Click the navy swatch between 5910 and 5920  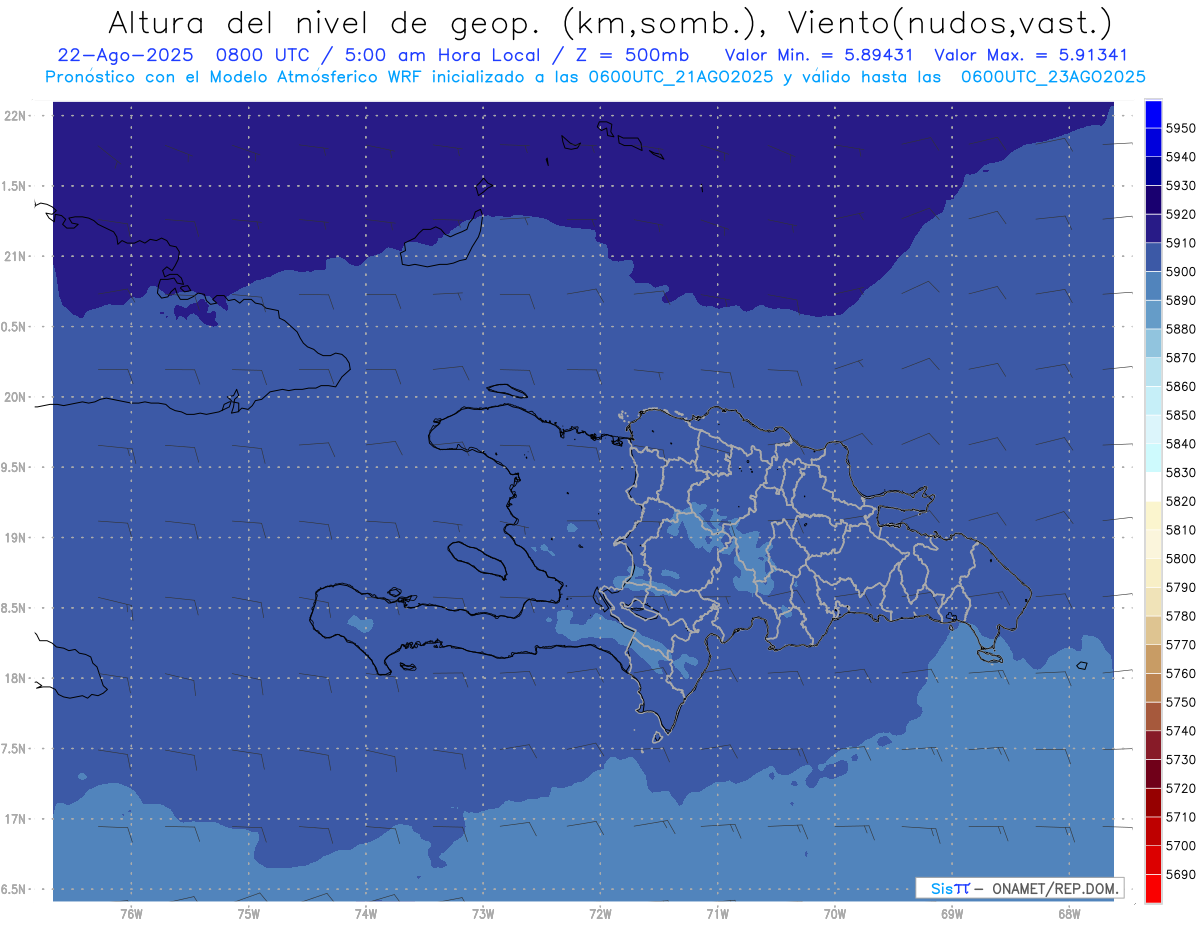(x=1153, y=229)
